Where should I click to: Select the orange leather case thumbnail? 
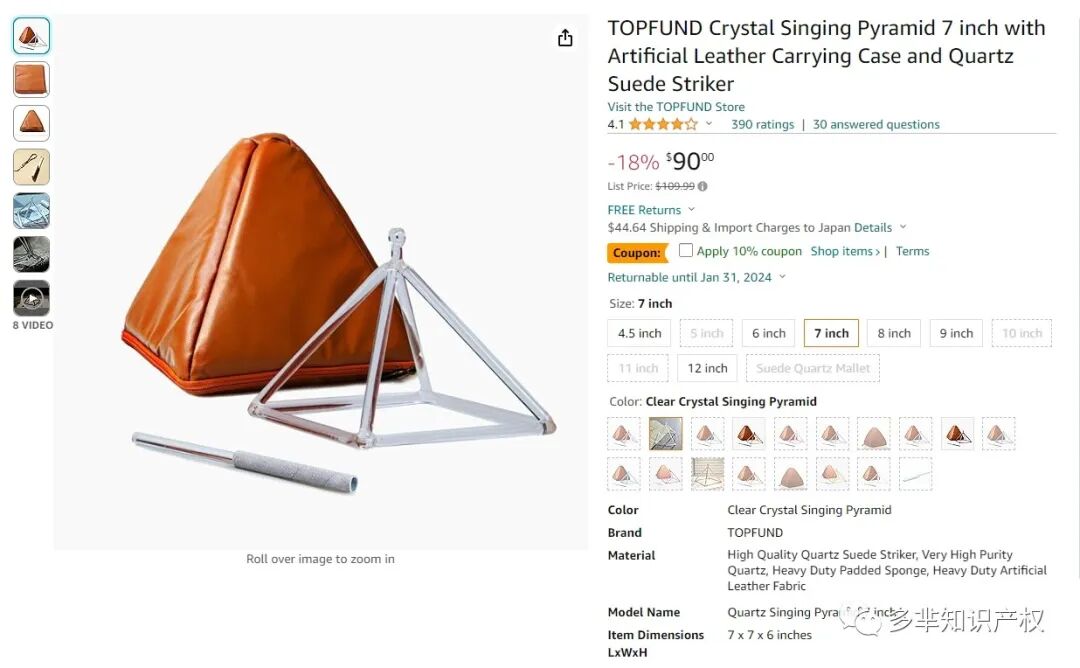pyautogui.click(x=32, y=79)
